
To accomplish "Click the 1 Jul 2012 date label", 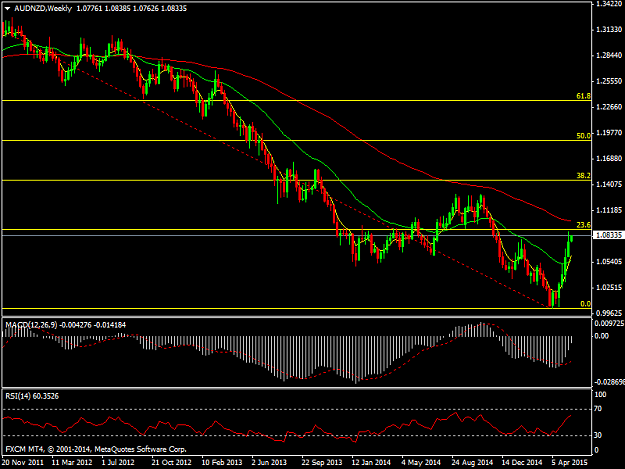I will click(118, 463).
